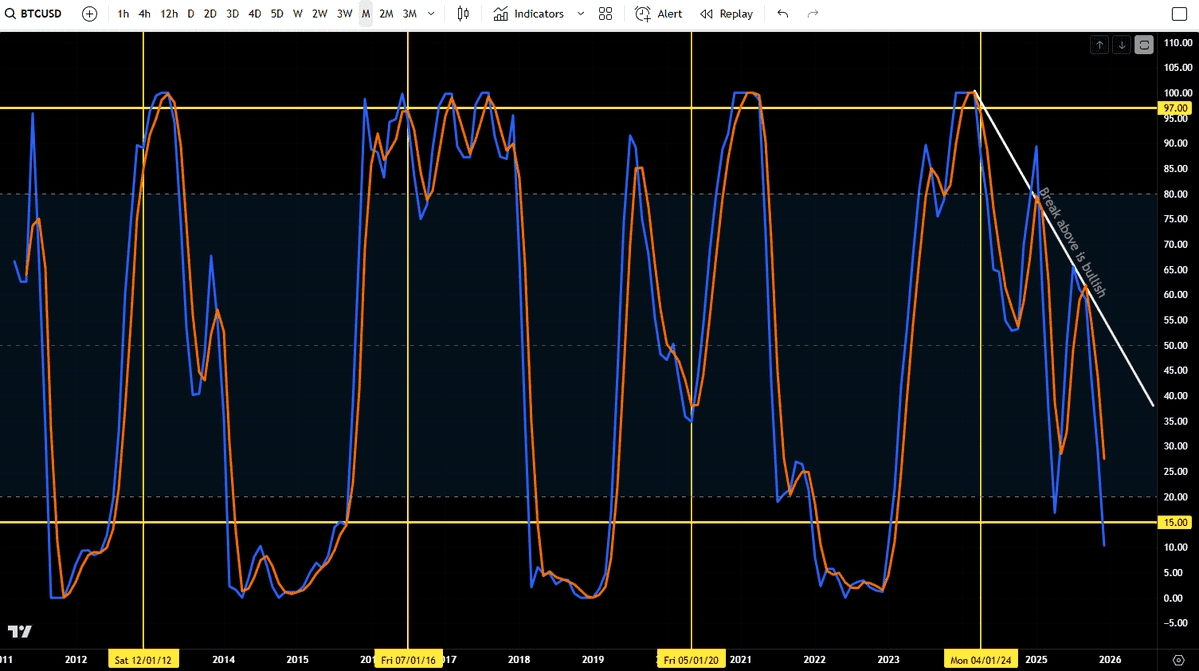1199x671 pixels.
Task: Select the 2M timeframe
Action: [386, 14]
